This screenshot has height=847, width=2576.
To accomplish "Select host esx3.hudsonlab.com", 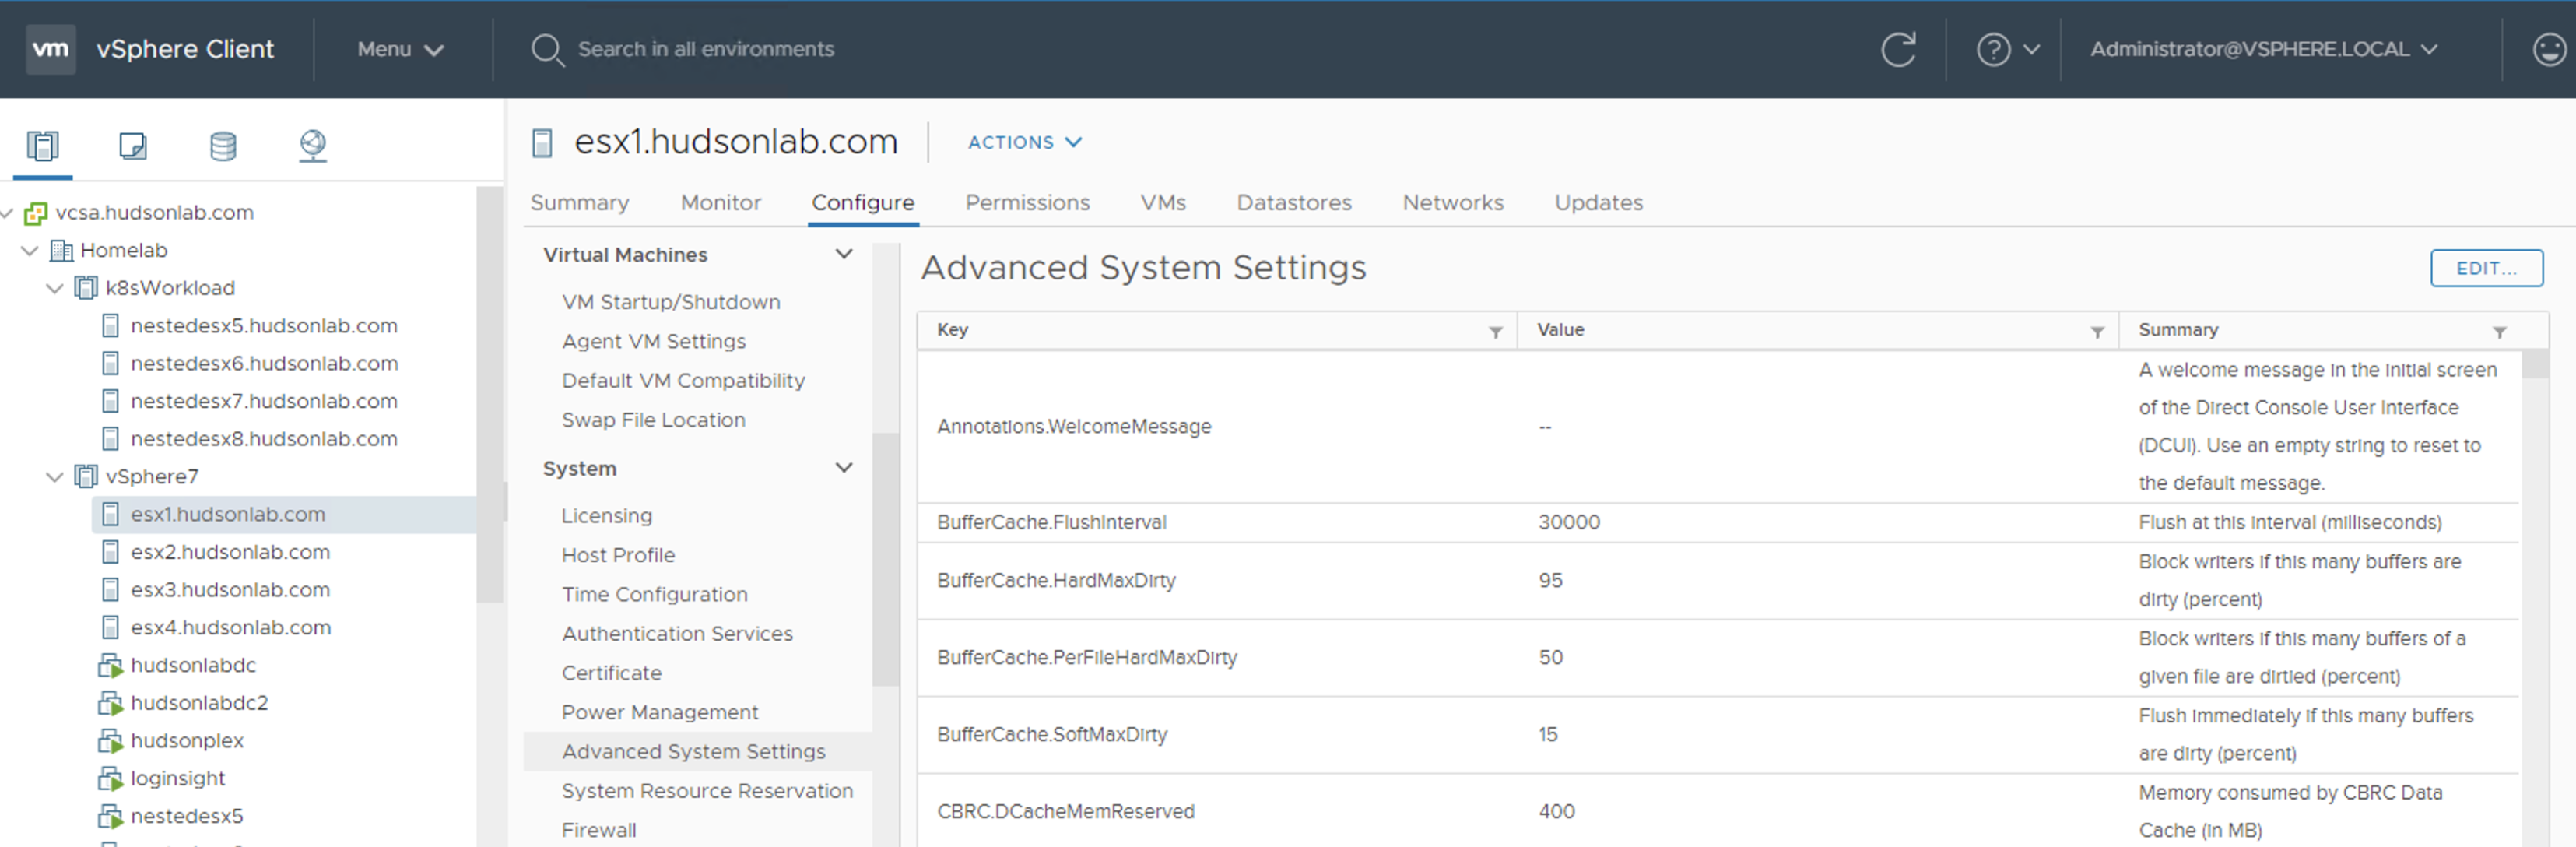I will coord(230,590).
